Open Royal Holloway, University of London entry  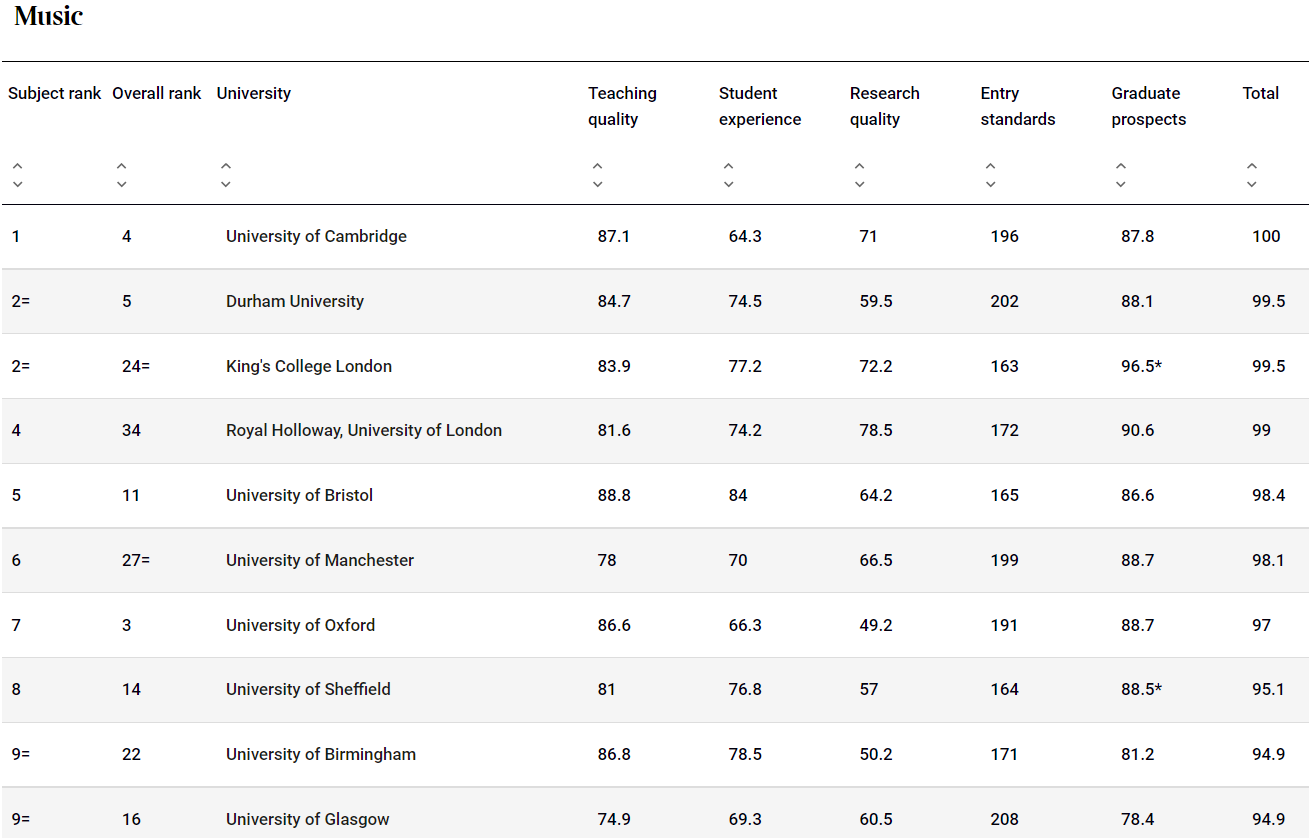click(x=364, y=431)
